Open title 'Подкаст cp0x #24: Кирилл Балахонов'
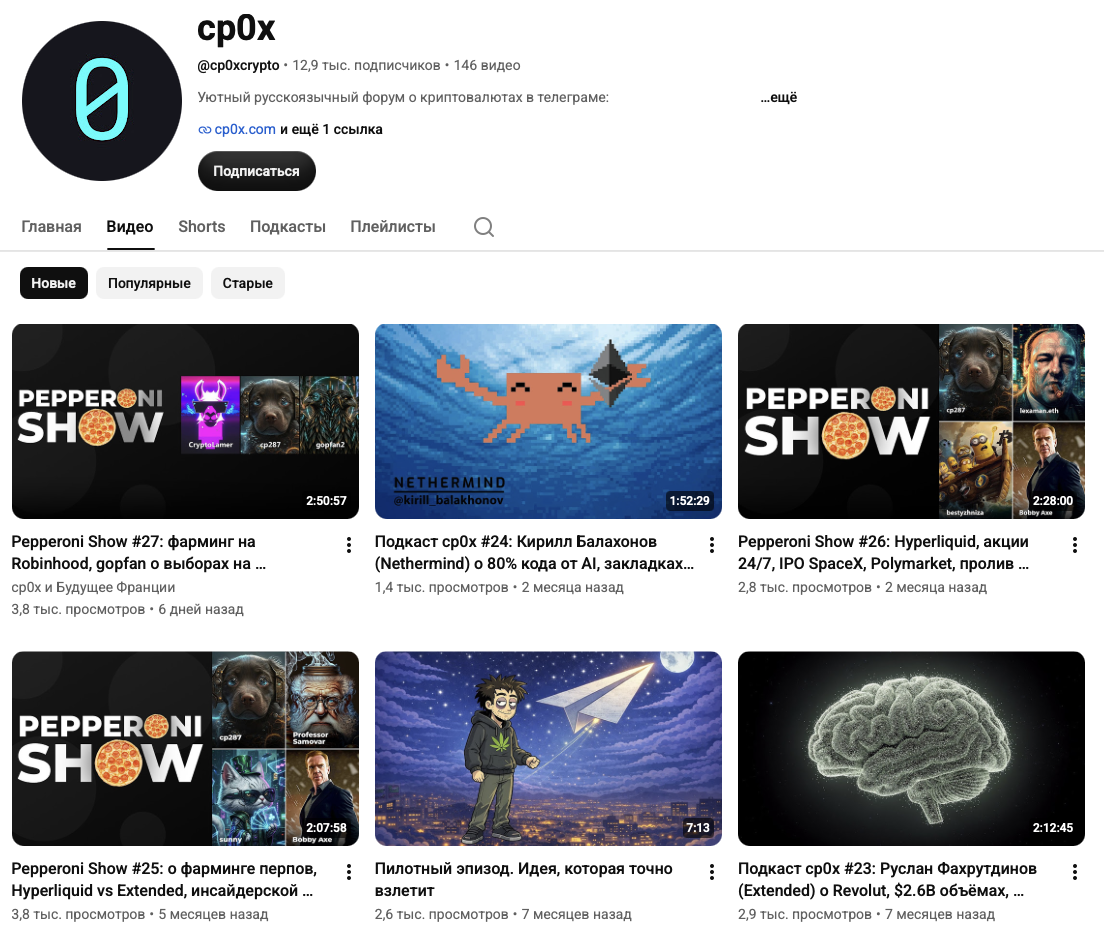This screenshot has width=1104, height=938. pos(534,553)
